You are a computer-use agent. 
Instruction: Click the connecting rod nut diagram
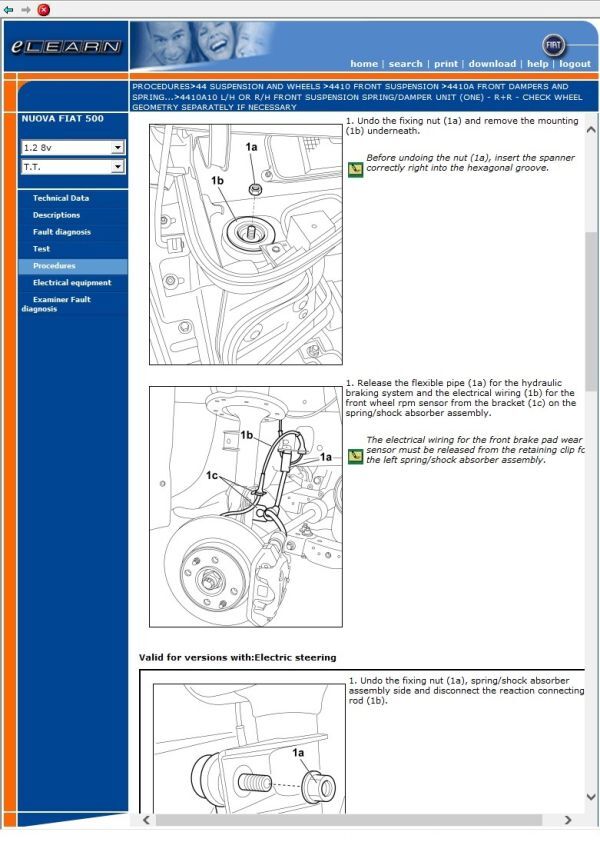pos(249,748)
